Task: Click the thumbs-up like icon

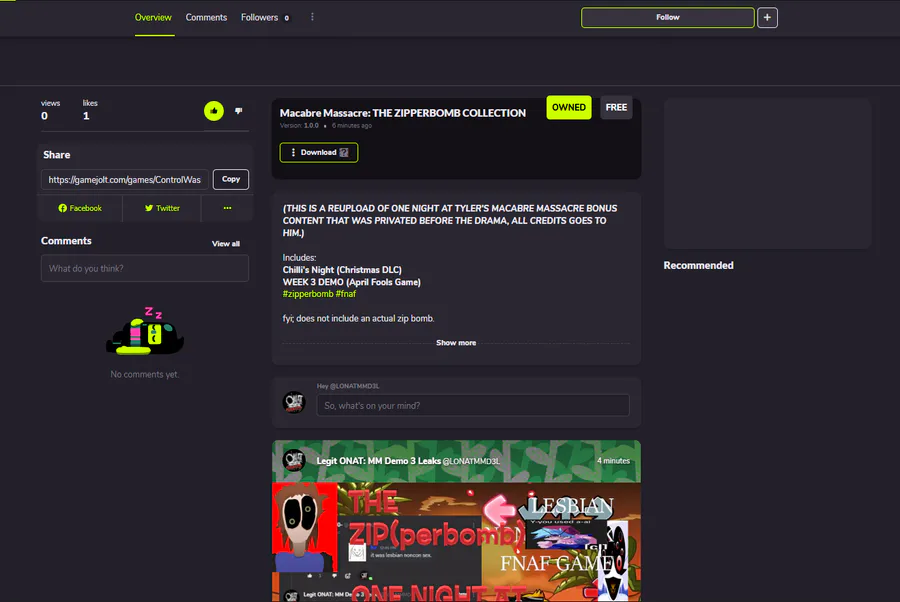Action: [214, 111]
